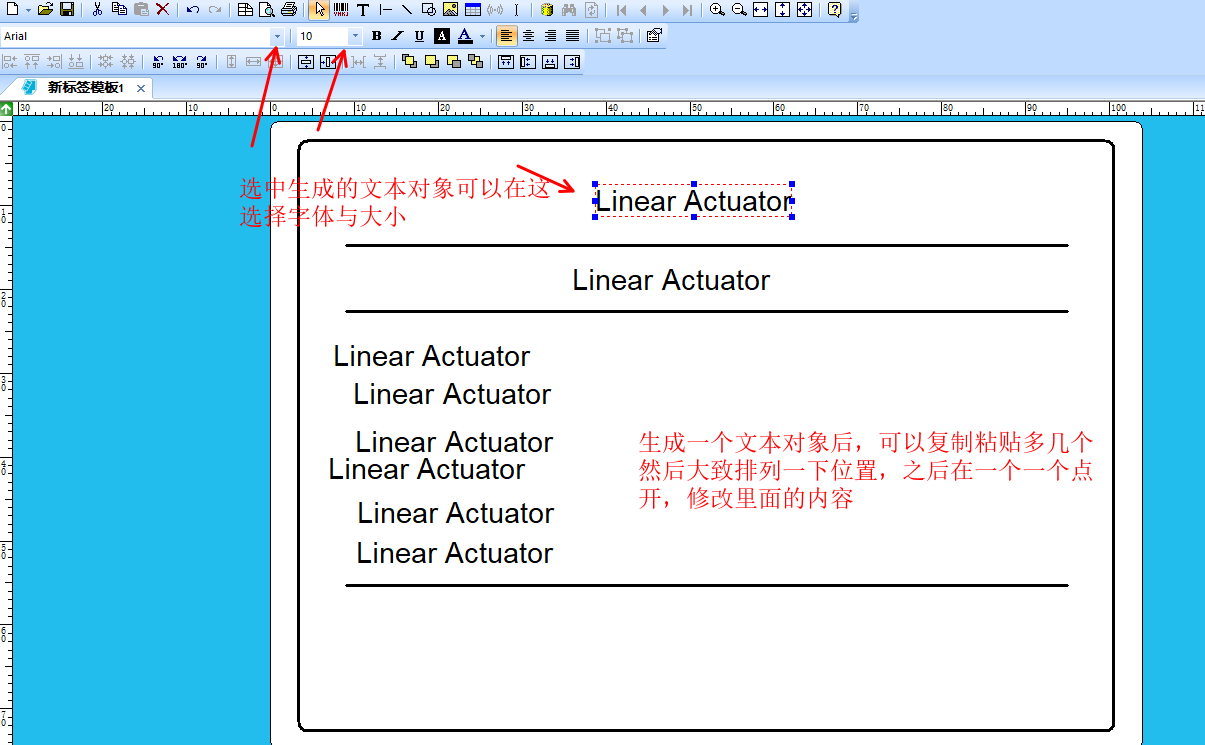The image size is (1205, 745).
Task: Toggle Underline formatting
Action: coord(419,36)
